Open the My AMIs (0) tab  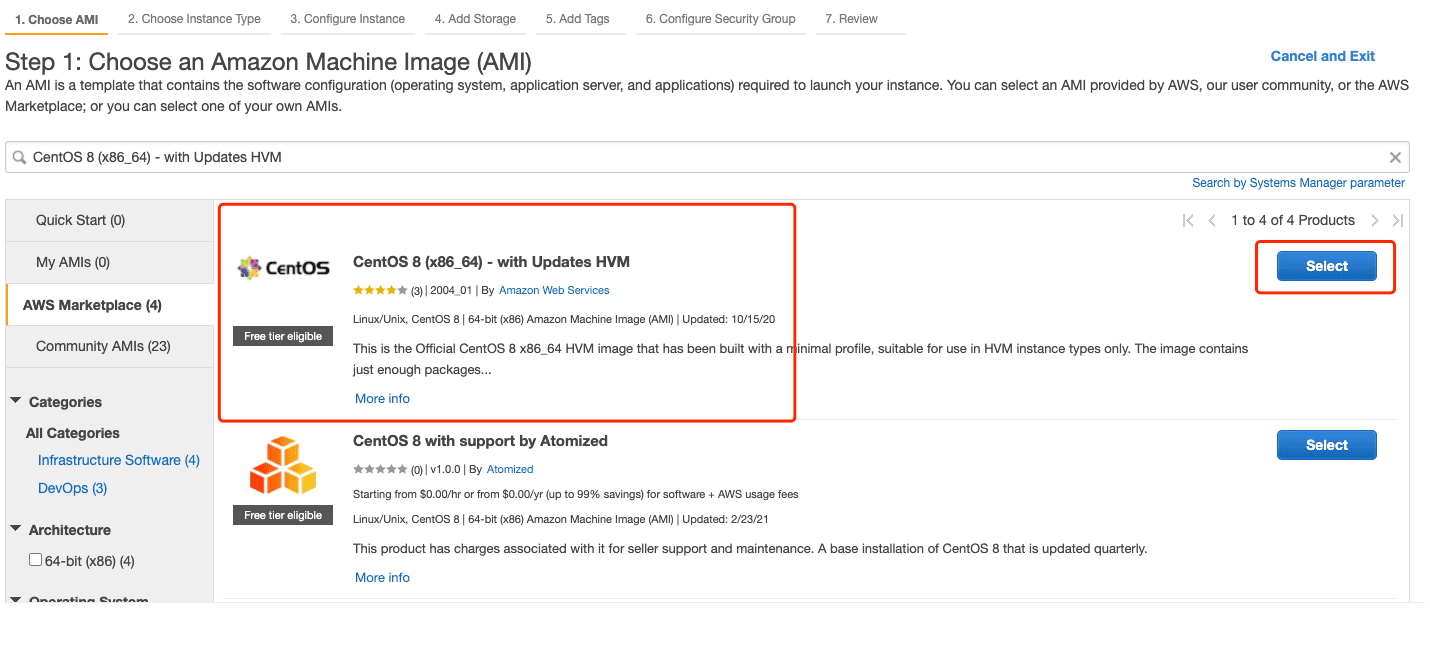(x=109, y=262)
